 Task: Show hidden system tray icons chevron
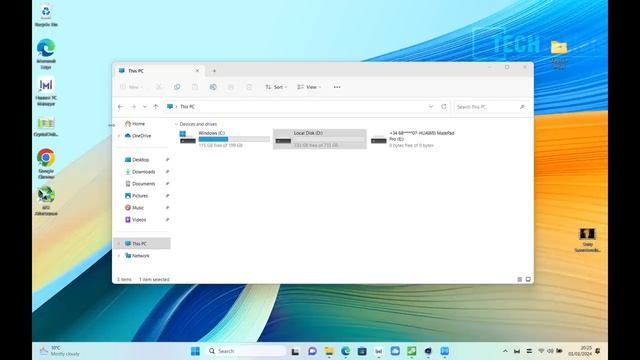coord(505,351)
